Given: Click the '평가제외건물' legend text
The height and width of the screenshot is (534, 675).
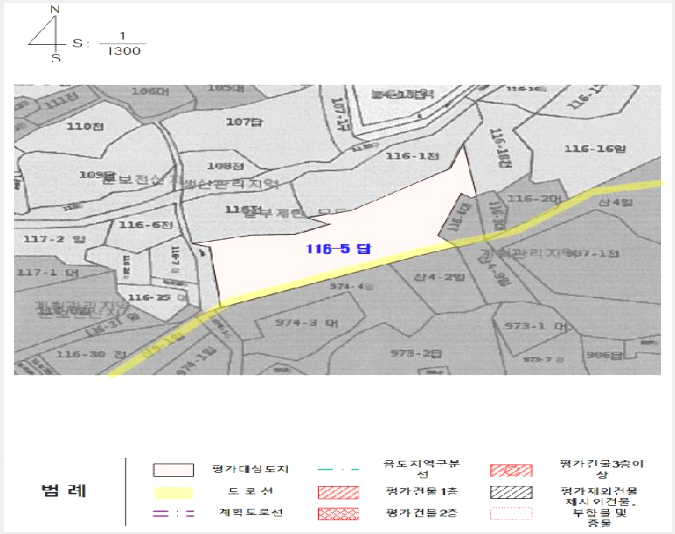Looking at the screenshot, I should (600, 491).
